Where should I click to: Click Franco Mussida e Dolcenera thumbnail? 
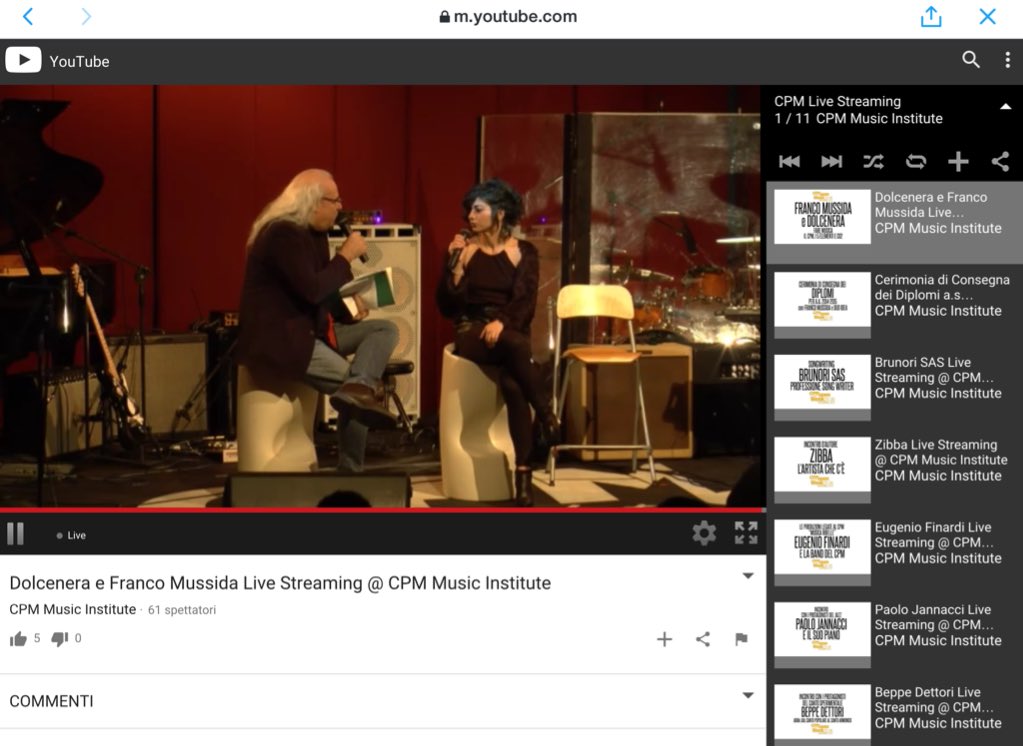[822, 217]
